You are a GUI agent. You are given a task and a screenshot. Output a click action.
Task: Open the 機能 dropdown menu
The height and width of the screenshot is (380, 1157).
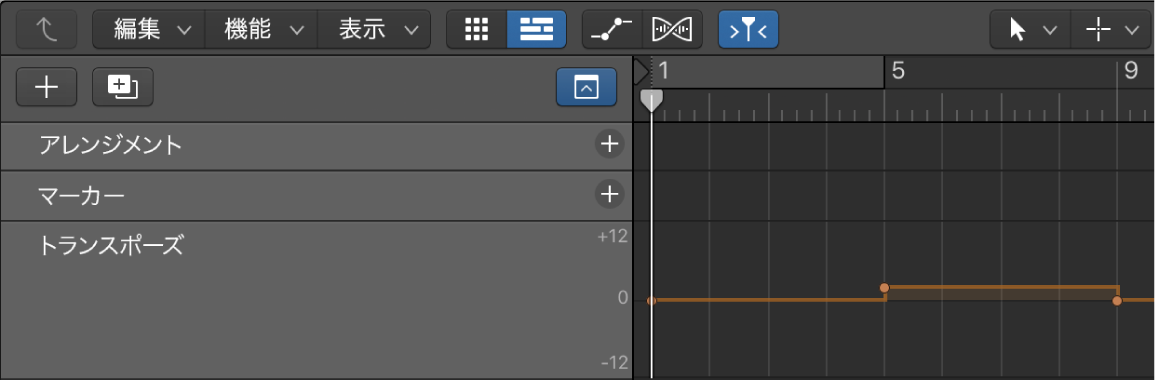[x=261, y=30]
